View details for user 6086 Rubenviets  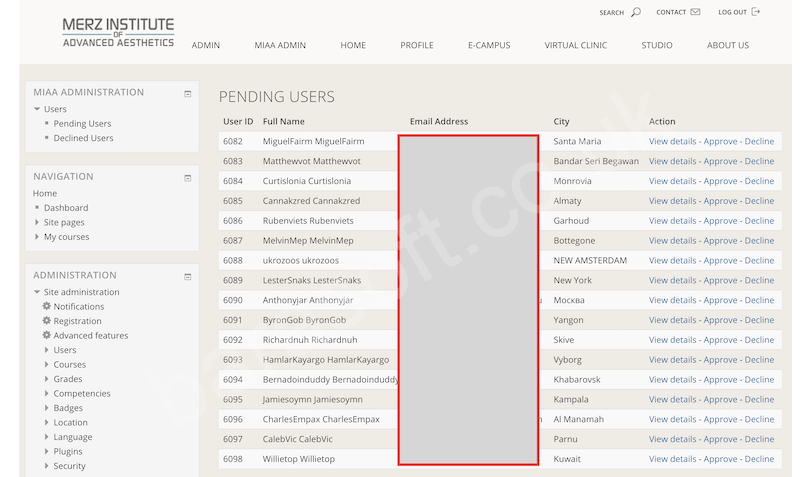coord(672,221)
